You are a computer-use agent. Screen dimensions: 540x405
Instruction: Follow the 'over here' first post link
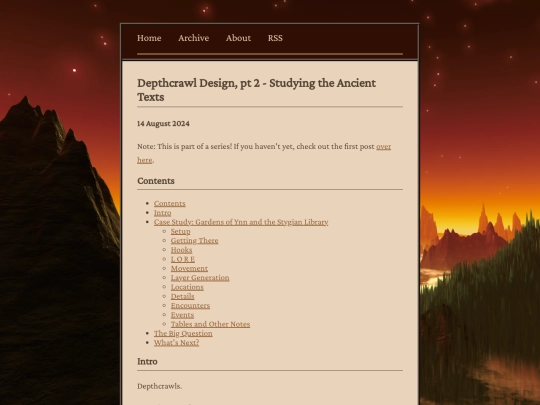pyautogui.click(x=383, y=146)
